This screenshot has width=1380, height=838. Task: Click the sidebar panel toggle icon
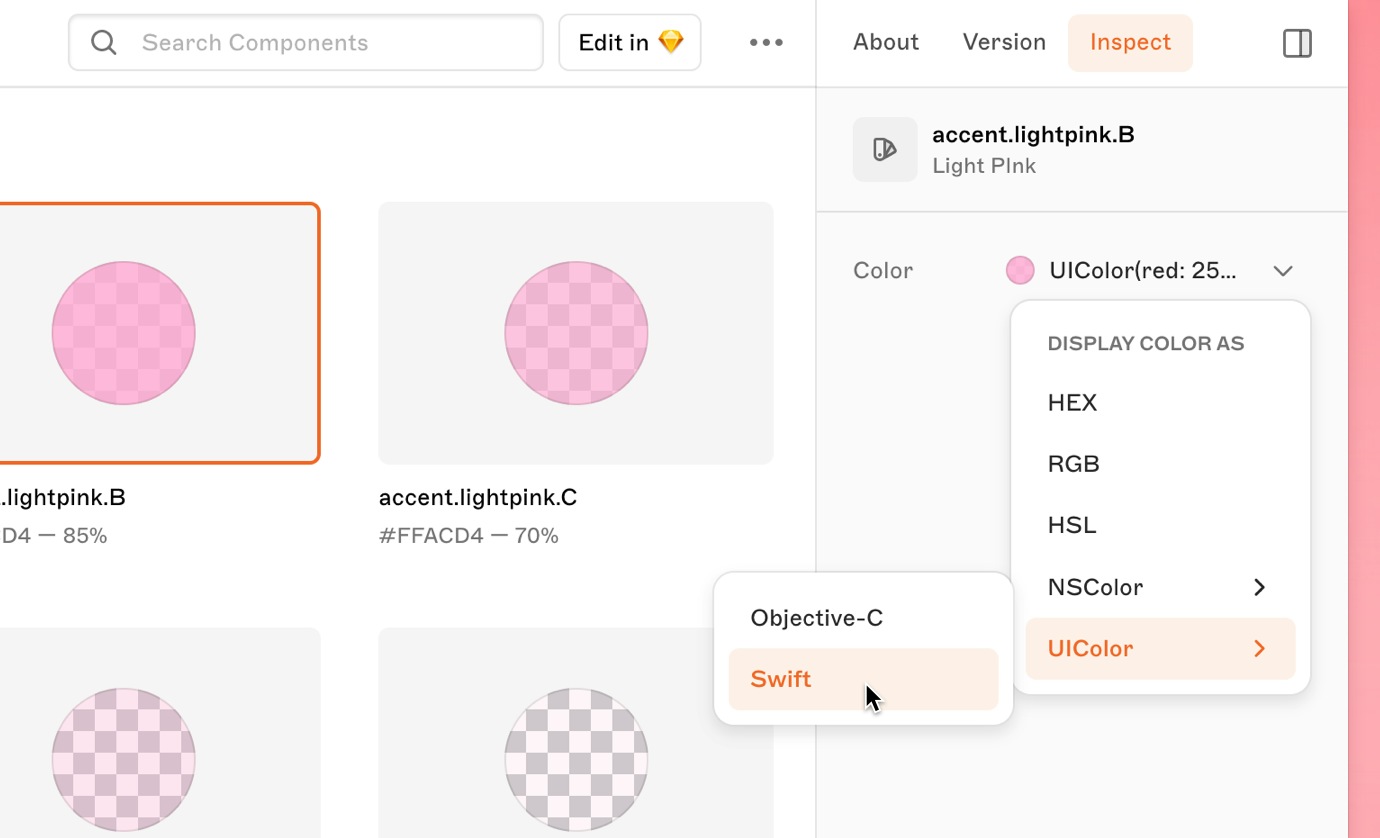(x=1296, y=43)
